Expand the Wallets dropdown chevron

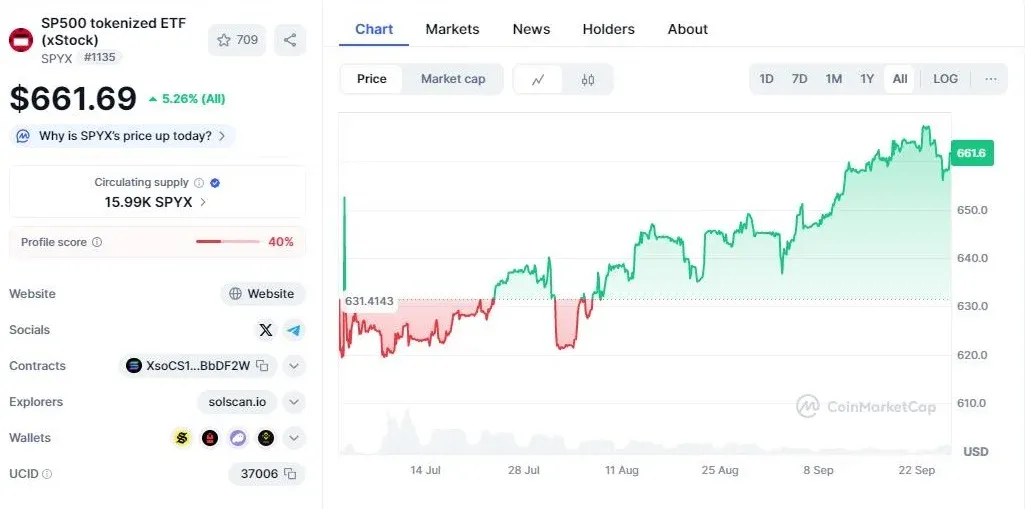coord(294,438)
